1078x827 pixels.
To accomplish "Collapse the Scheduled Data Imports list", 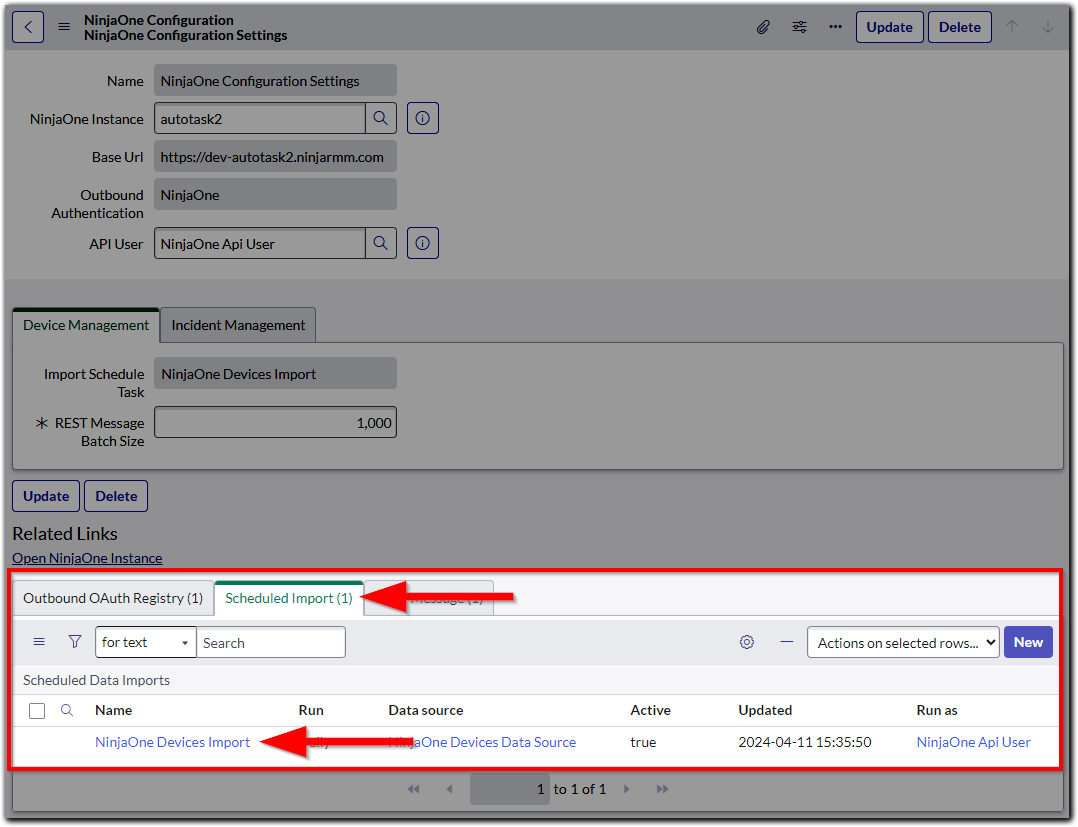I will (x=786, y=642).
